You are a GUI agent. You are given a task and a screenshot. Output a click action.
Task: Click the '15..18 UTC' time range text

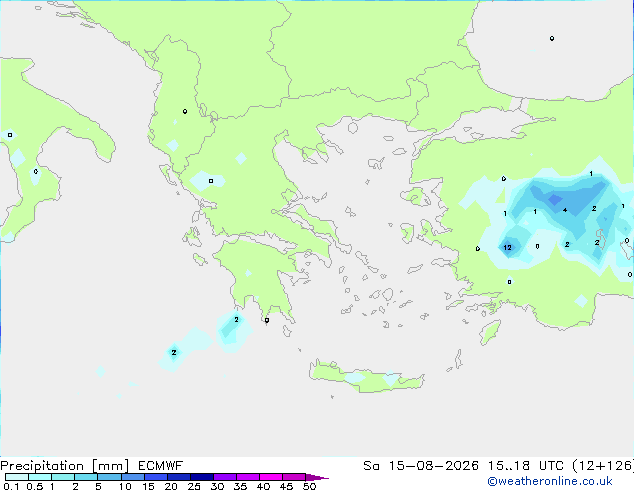(x=526, y=466)
